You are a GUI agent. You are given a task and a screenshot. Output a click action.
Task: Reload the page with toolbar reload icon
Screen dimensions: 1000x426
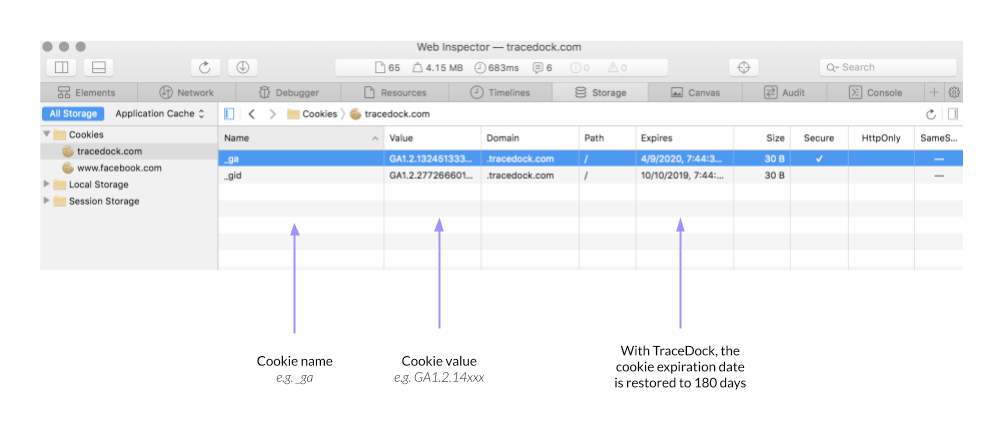point(205,68)
